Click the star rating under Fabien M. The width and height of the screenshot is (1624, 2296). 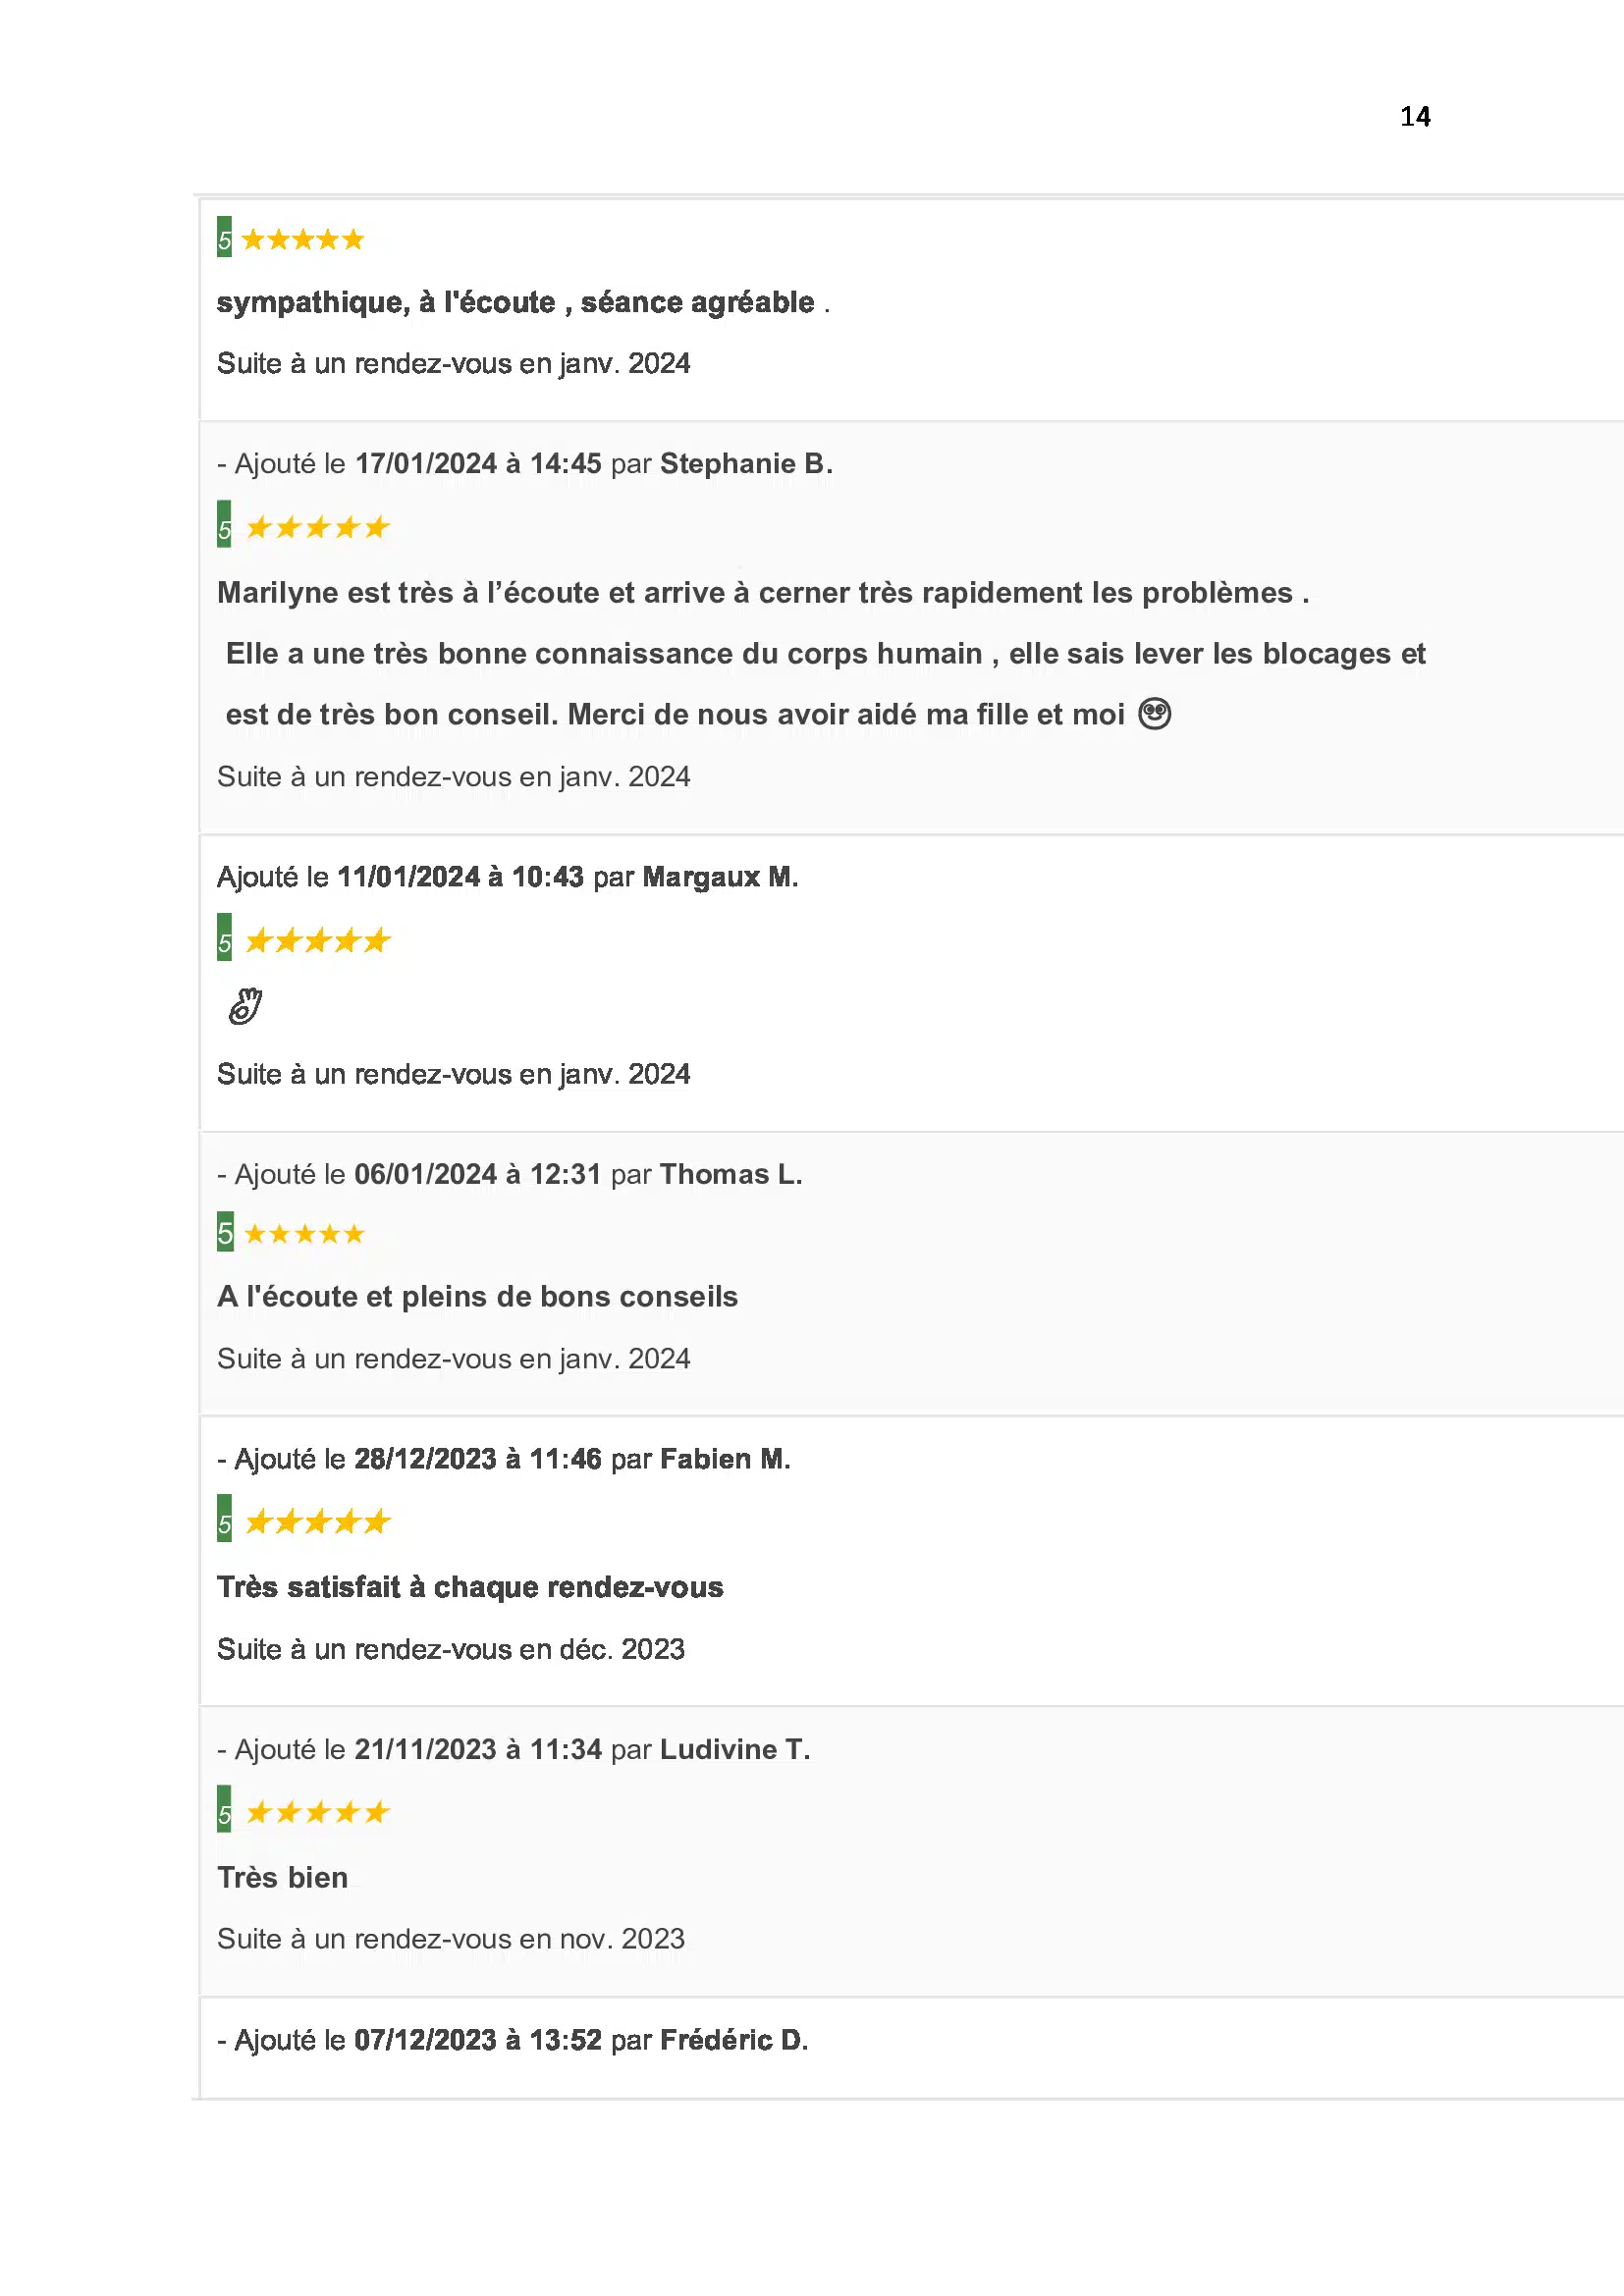[317, 1522]
